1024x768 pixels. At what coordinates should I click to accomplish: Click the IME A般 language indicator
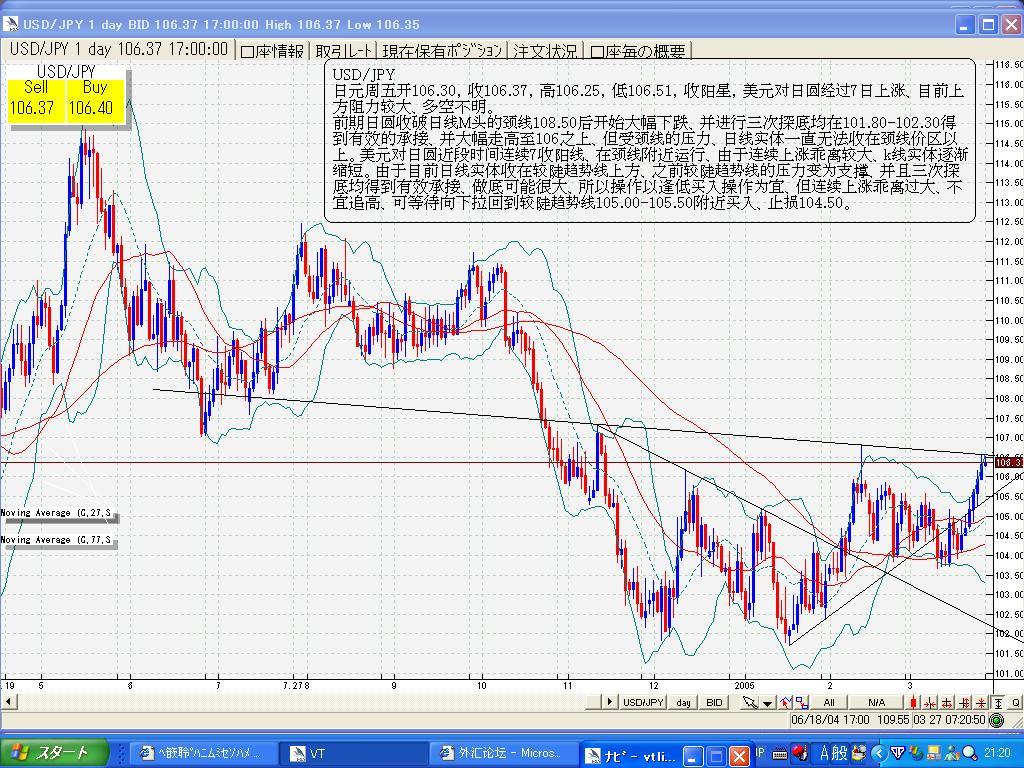[x=835, y=754]
